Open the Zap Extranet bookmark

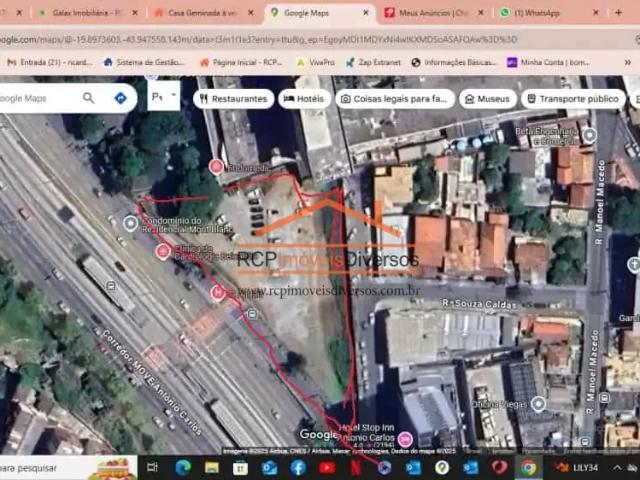373,62
